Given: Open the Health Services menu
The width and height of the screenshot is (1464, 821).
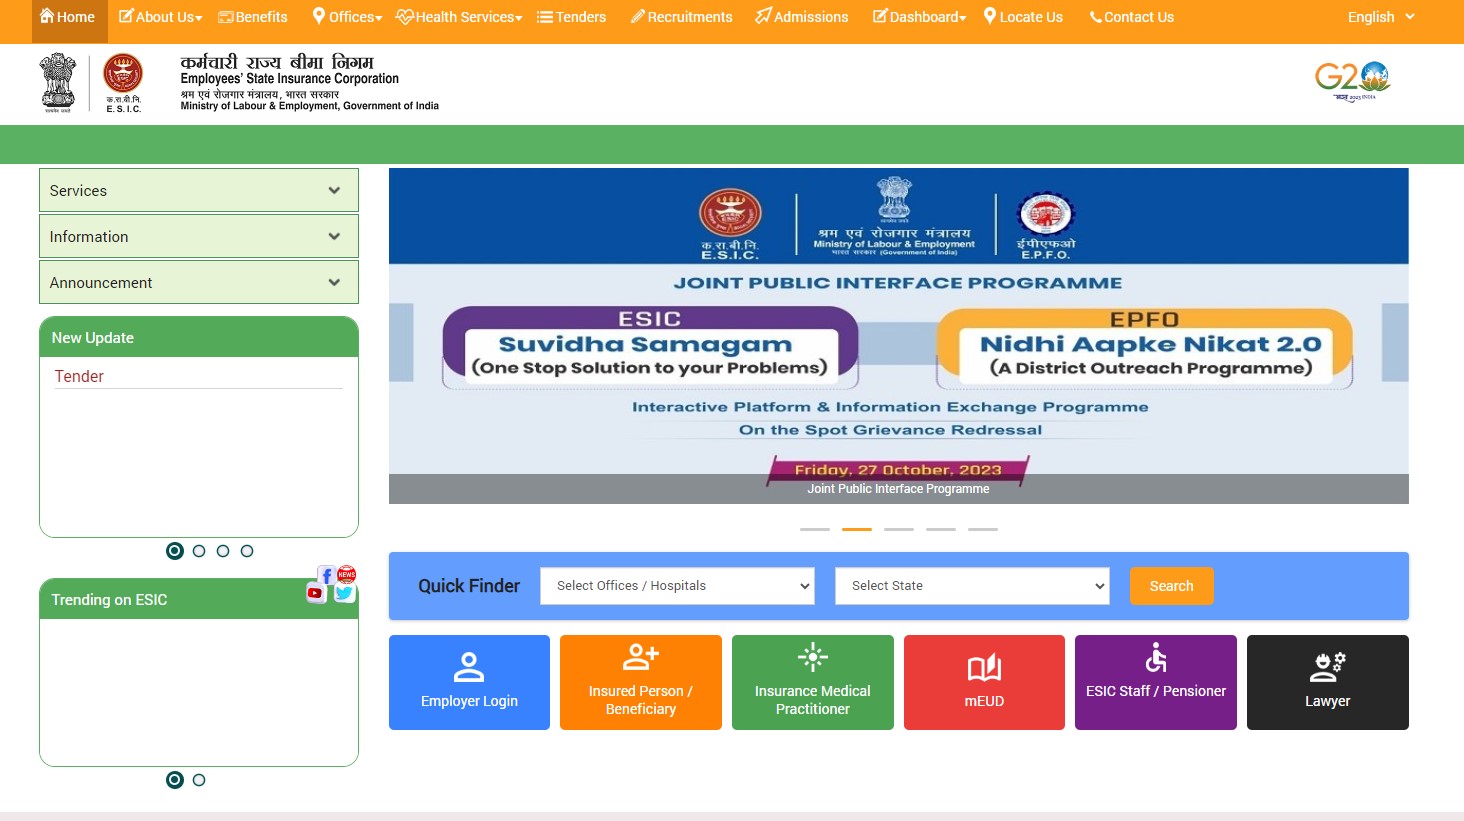Looking at the screenshot, I should click(458, 16).
